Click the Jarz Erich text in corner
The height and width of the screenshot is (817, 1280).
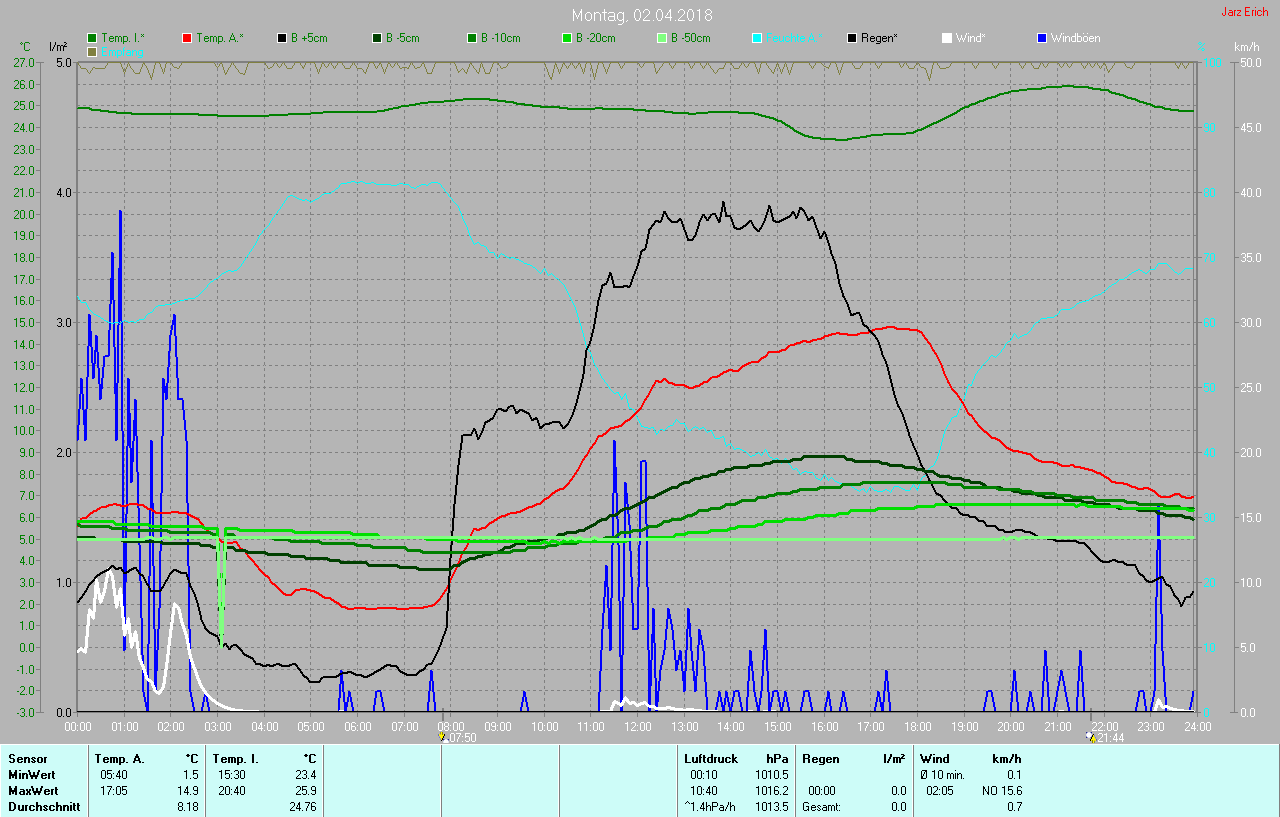tap(1244, 12)
